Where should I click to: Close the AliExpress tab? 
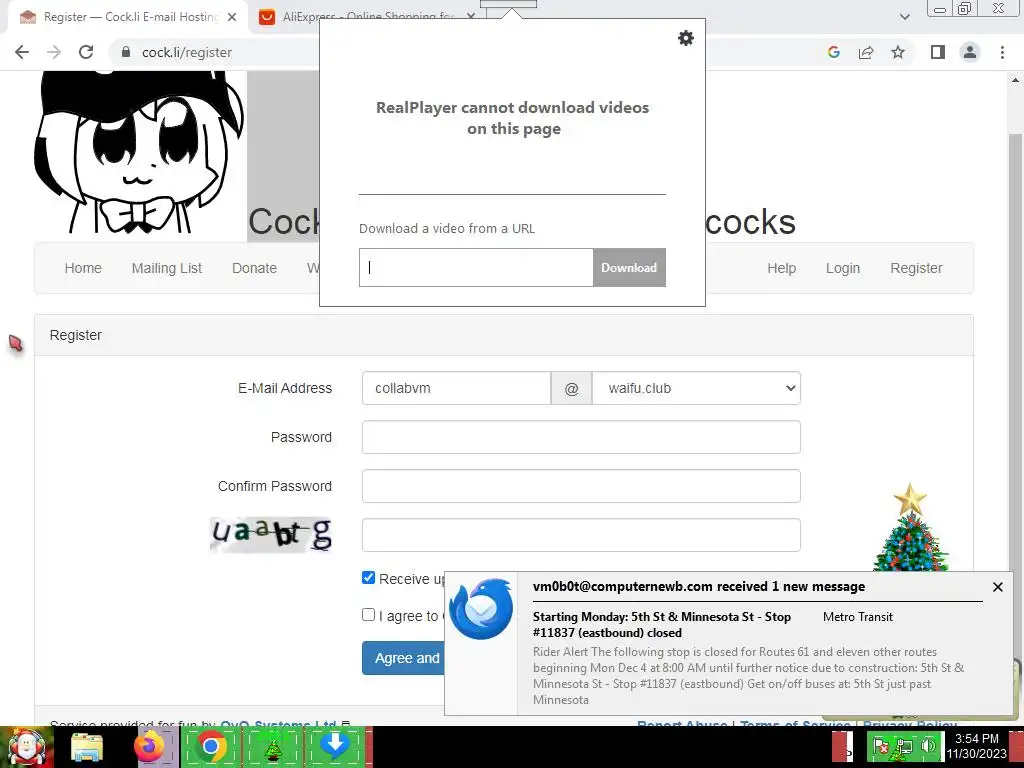[x=471, y=17]
